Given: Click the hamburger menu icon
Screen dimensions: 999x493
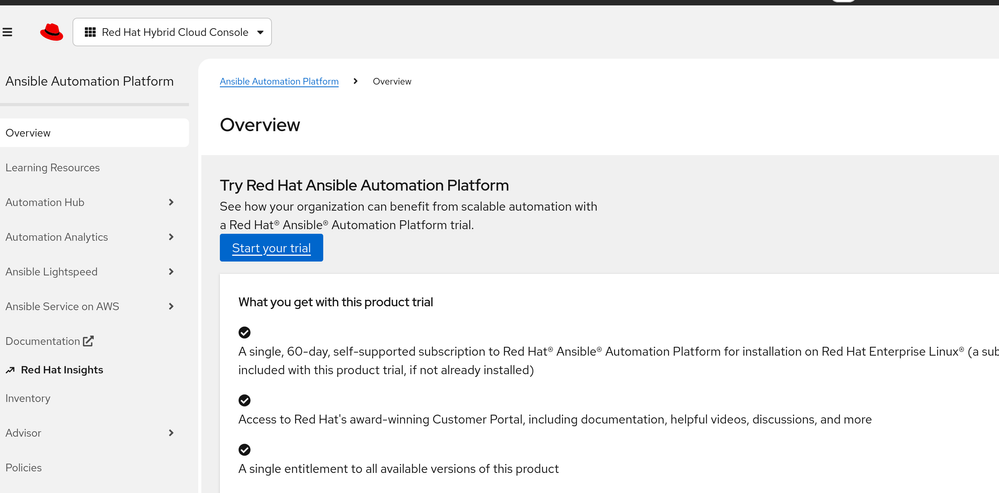Looking at the screenshot, I should (x=8, y=32).
